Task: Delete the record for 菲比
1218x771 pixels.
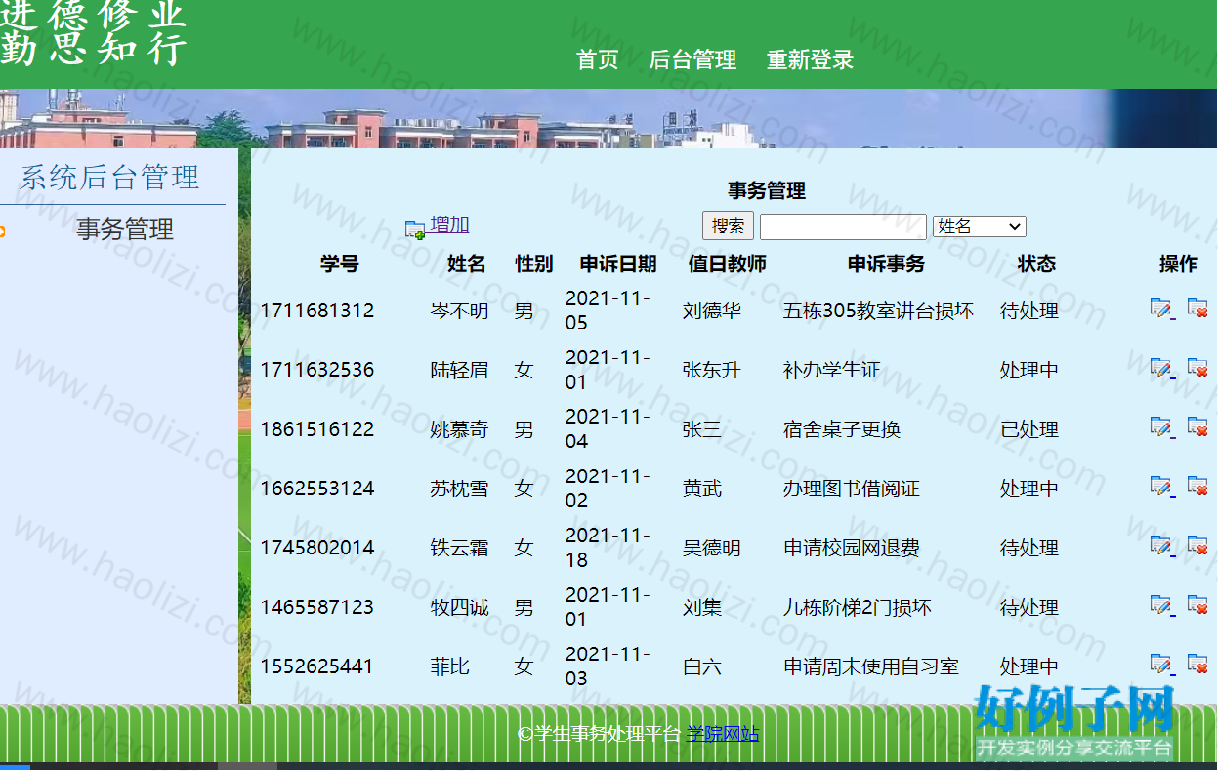Action: pyautogui.click(x=1197, y=664)
